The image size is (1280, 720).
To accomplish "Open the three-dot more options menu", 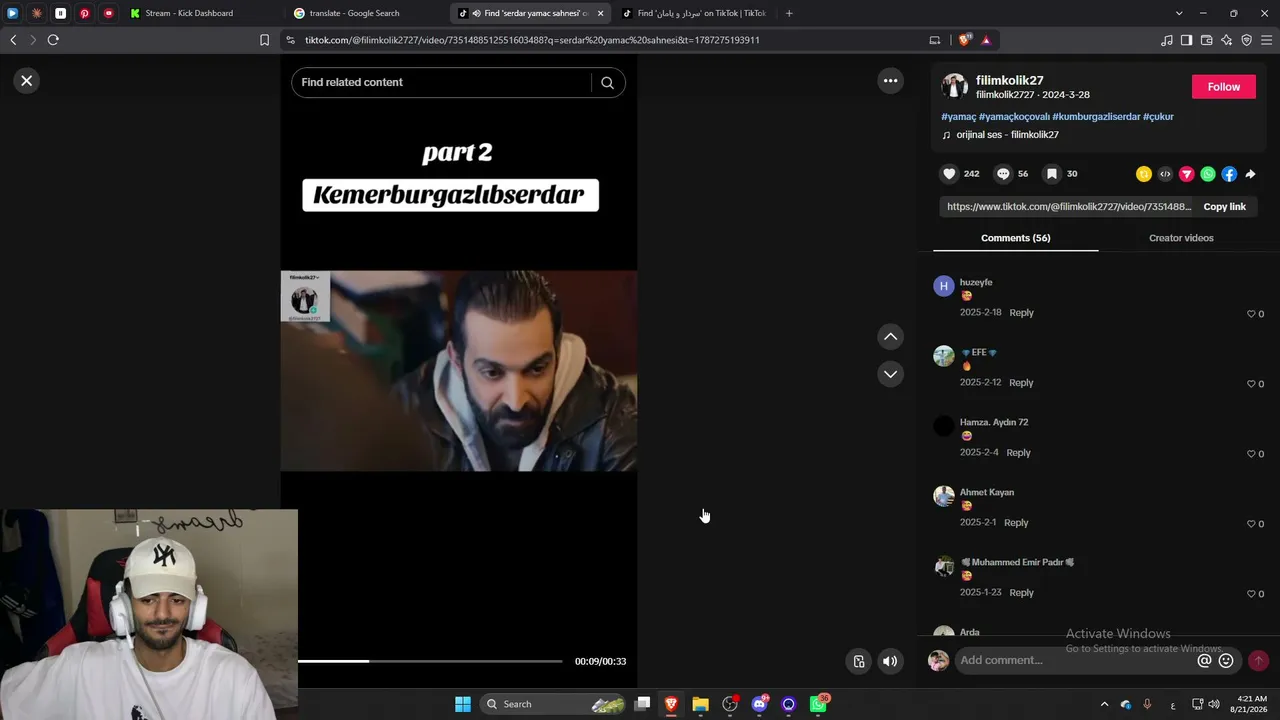I will tap(890, 81).
